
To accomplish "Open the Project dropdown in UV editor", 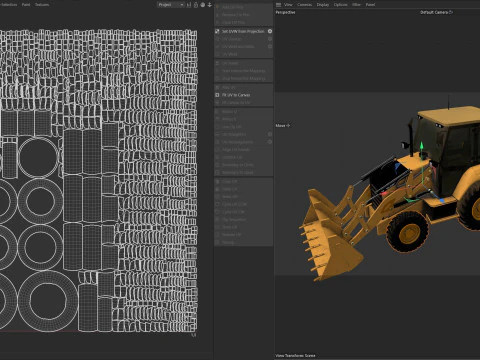I will coord(171,5).
